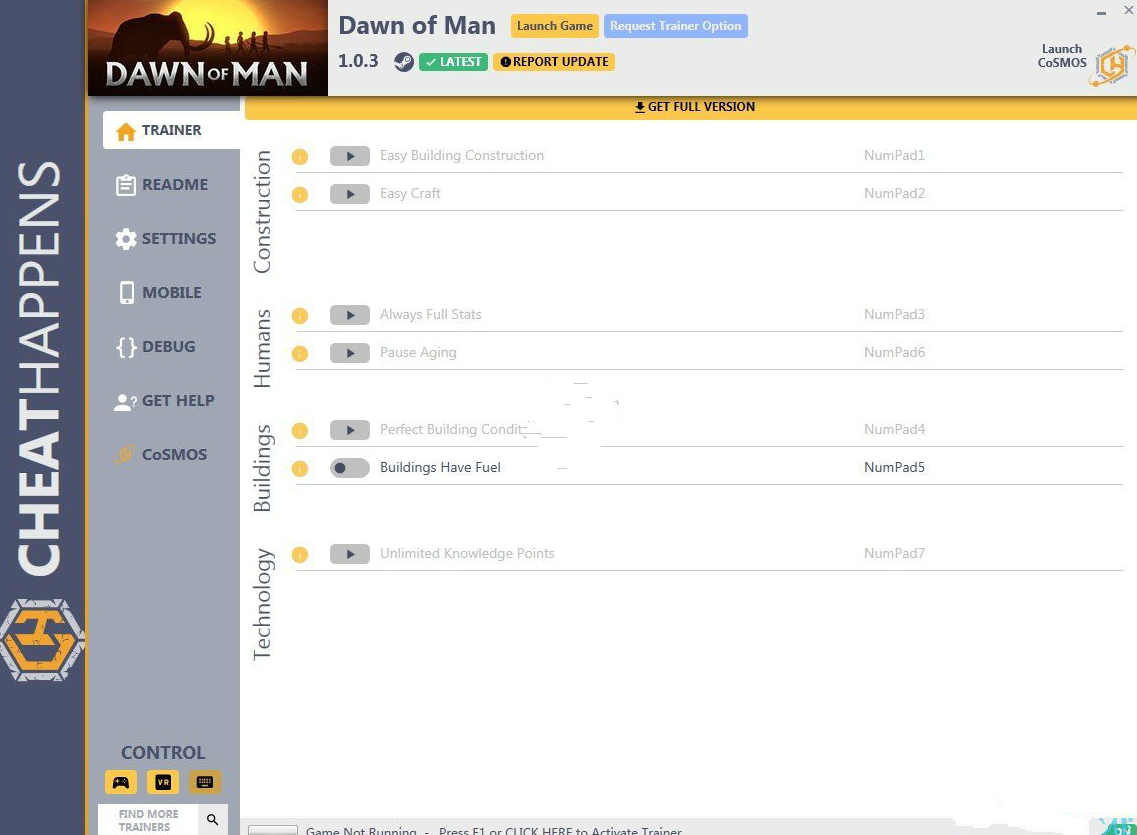
Task: Activate Always Full Stats play button
Action: 350,315
